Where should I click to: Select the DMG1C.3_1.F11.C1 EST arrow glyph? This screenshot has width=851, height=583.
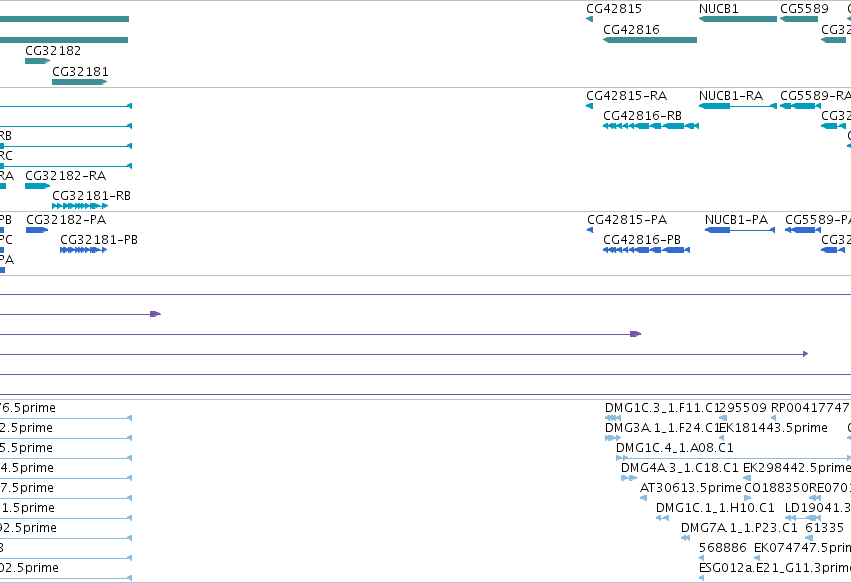[613, 418]
